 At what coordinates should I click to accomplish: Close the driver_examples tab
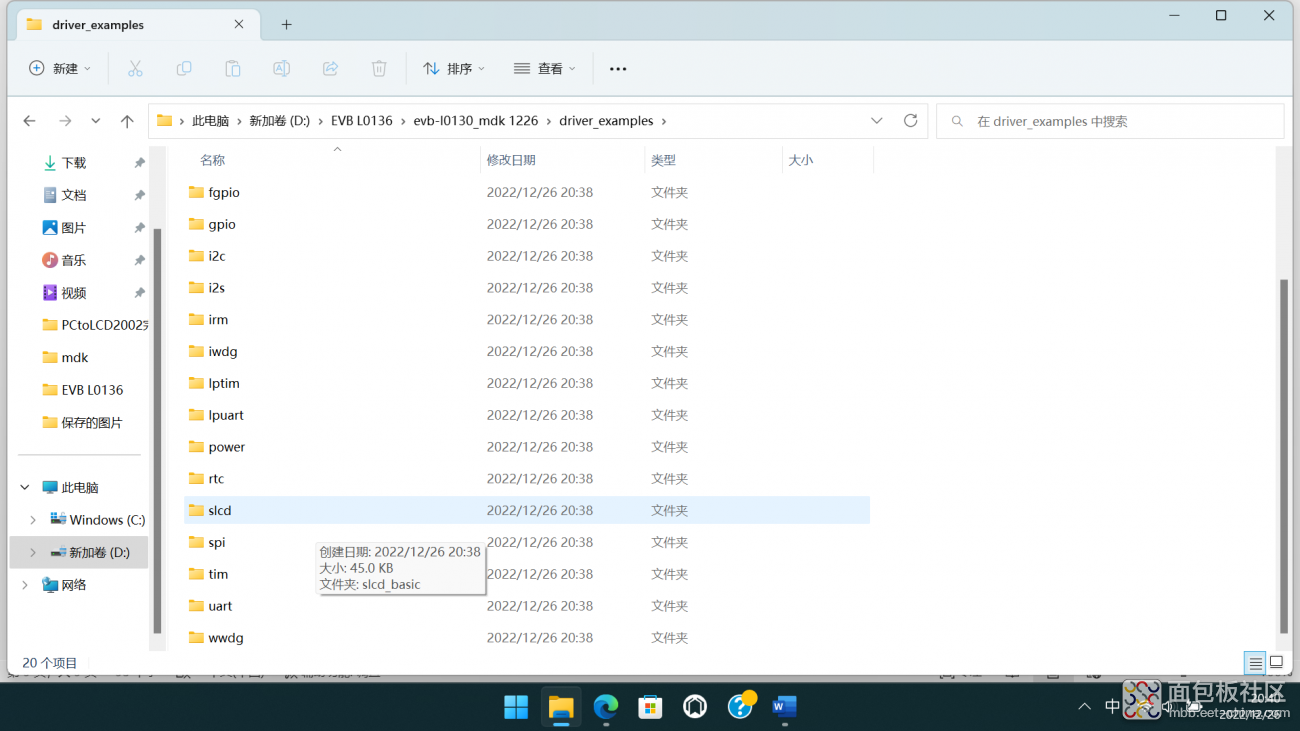(x=238, y=25)
